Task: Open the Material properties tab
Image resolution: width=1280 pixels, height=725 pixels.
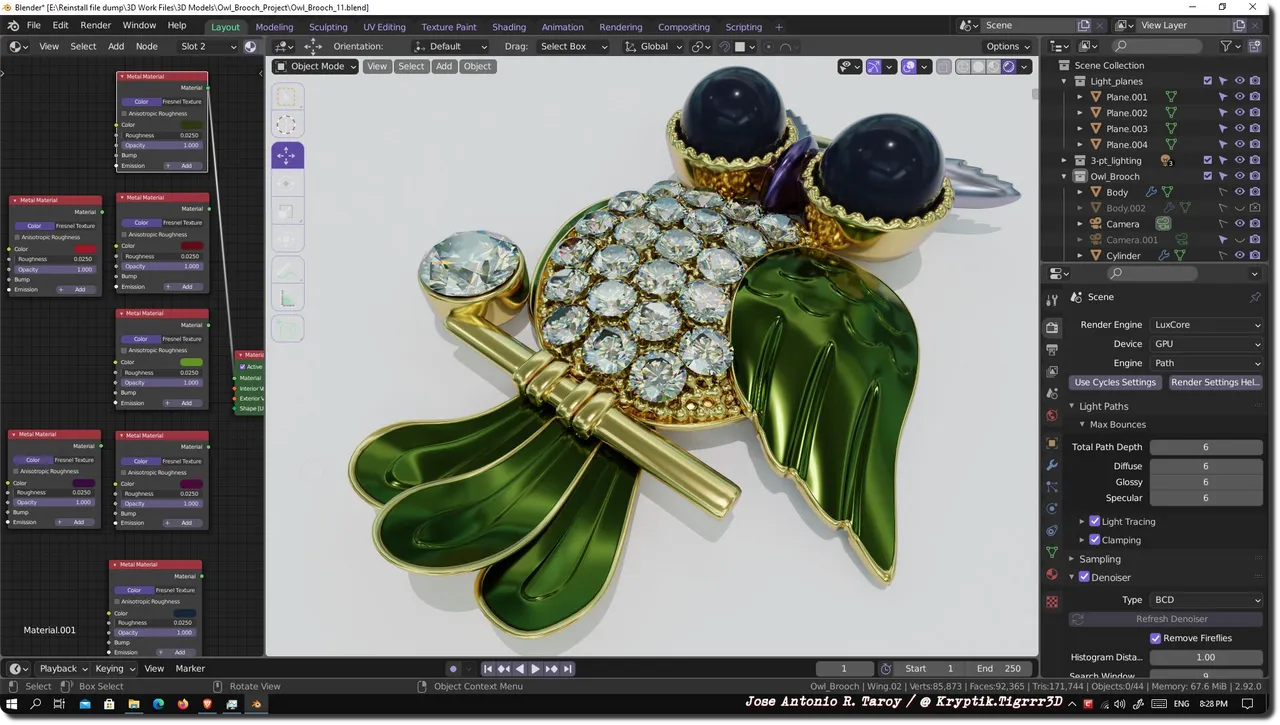Action: pos(1052,575)
